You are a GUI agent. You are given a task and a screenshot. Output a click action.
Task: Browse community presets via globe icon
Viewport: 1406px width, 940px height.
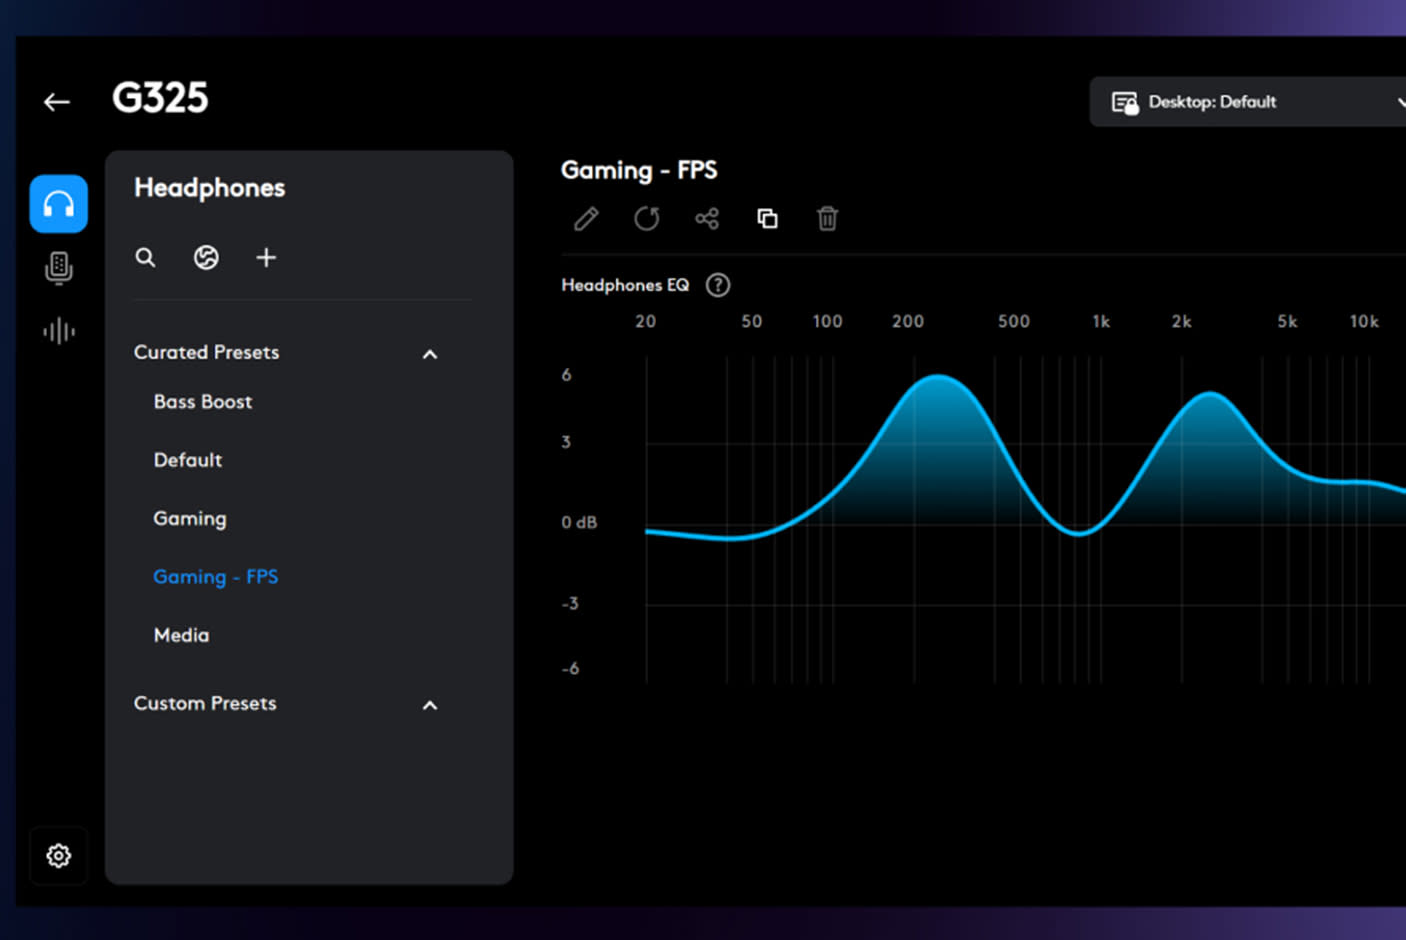pos(206,258)
